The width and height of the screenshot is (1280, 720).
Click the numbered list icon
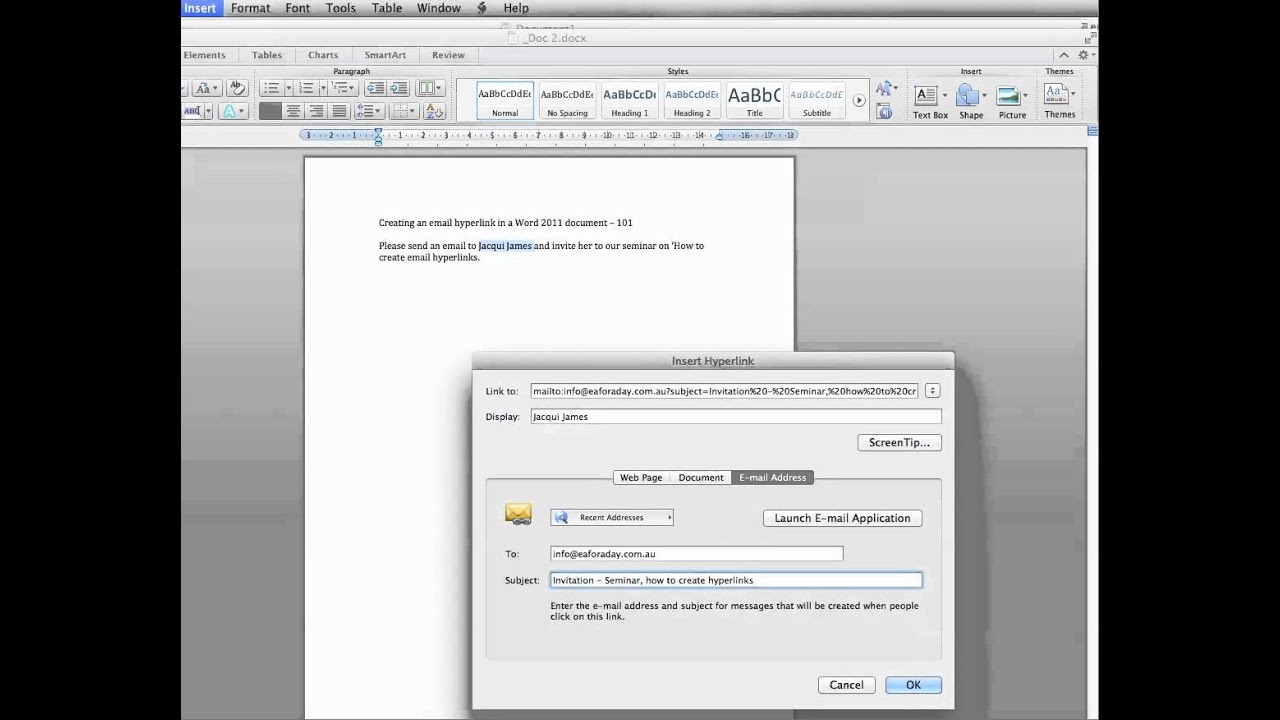tap(307, 88)
